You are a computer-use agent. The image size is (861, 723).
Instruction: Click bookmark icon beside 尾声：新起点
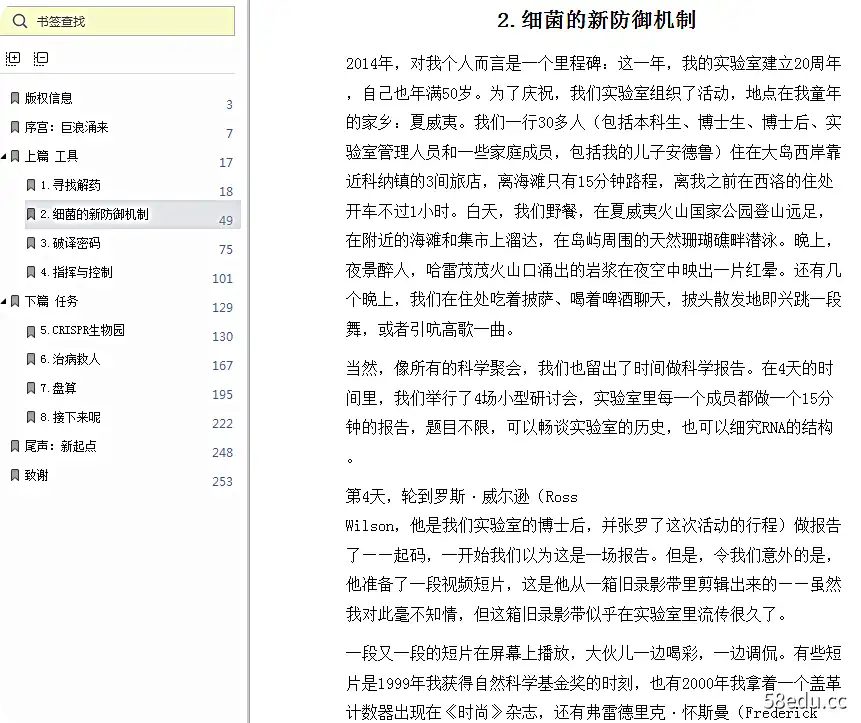tap(15, 446)
